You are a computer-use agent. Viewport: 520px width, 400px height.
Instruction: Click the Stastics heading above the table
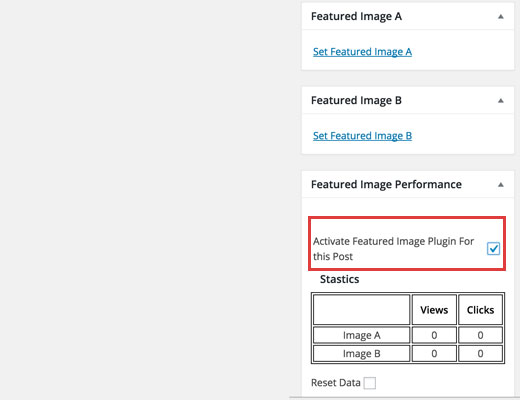pos(340,279)
